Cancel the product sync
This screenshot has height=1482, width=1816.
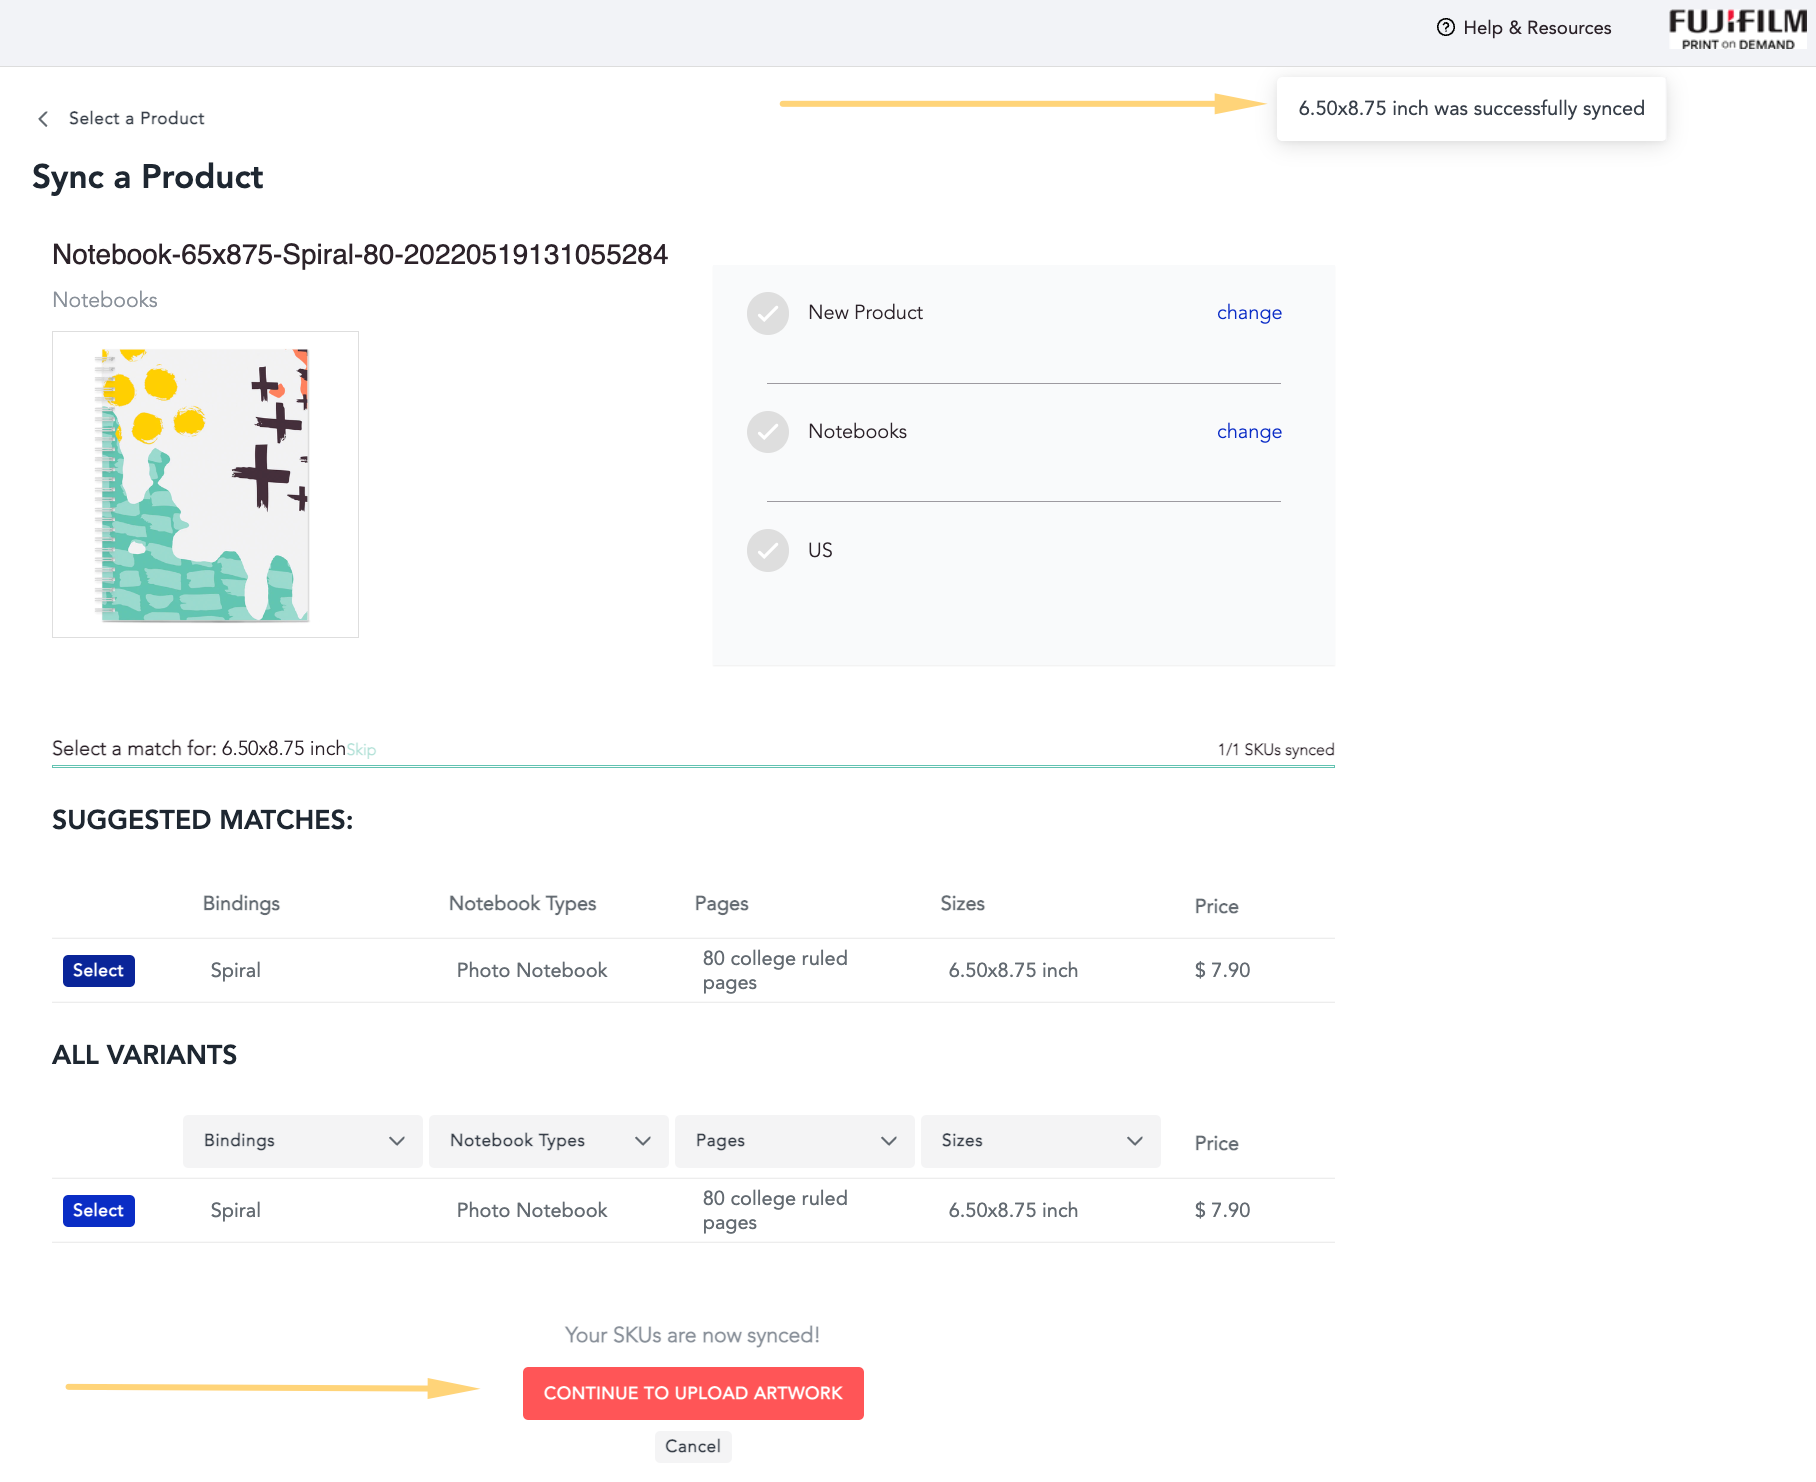click(x=693, y=1447)
